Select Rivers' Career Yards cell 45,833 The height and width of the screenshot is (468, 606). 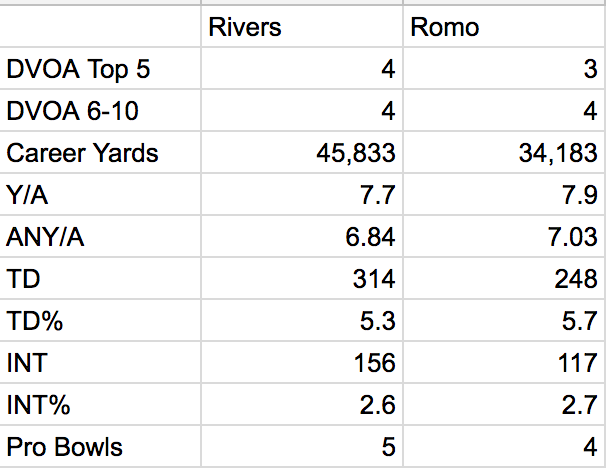(x=302, y=153)
